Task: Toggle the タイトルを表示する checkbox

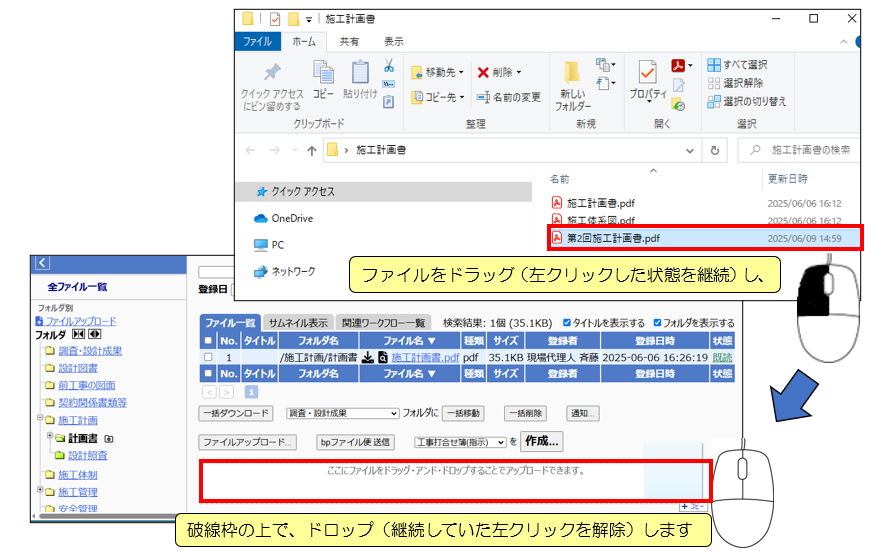Action: tap(568, 323)
